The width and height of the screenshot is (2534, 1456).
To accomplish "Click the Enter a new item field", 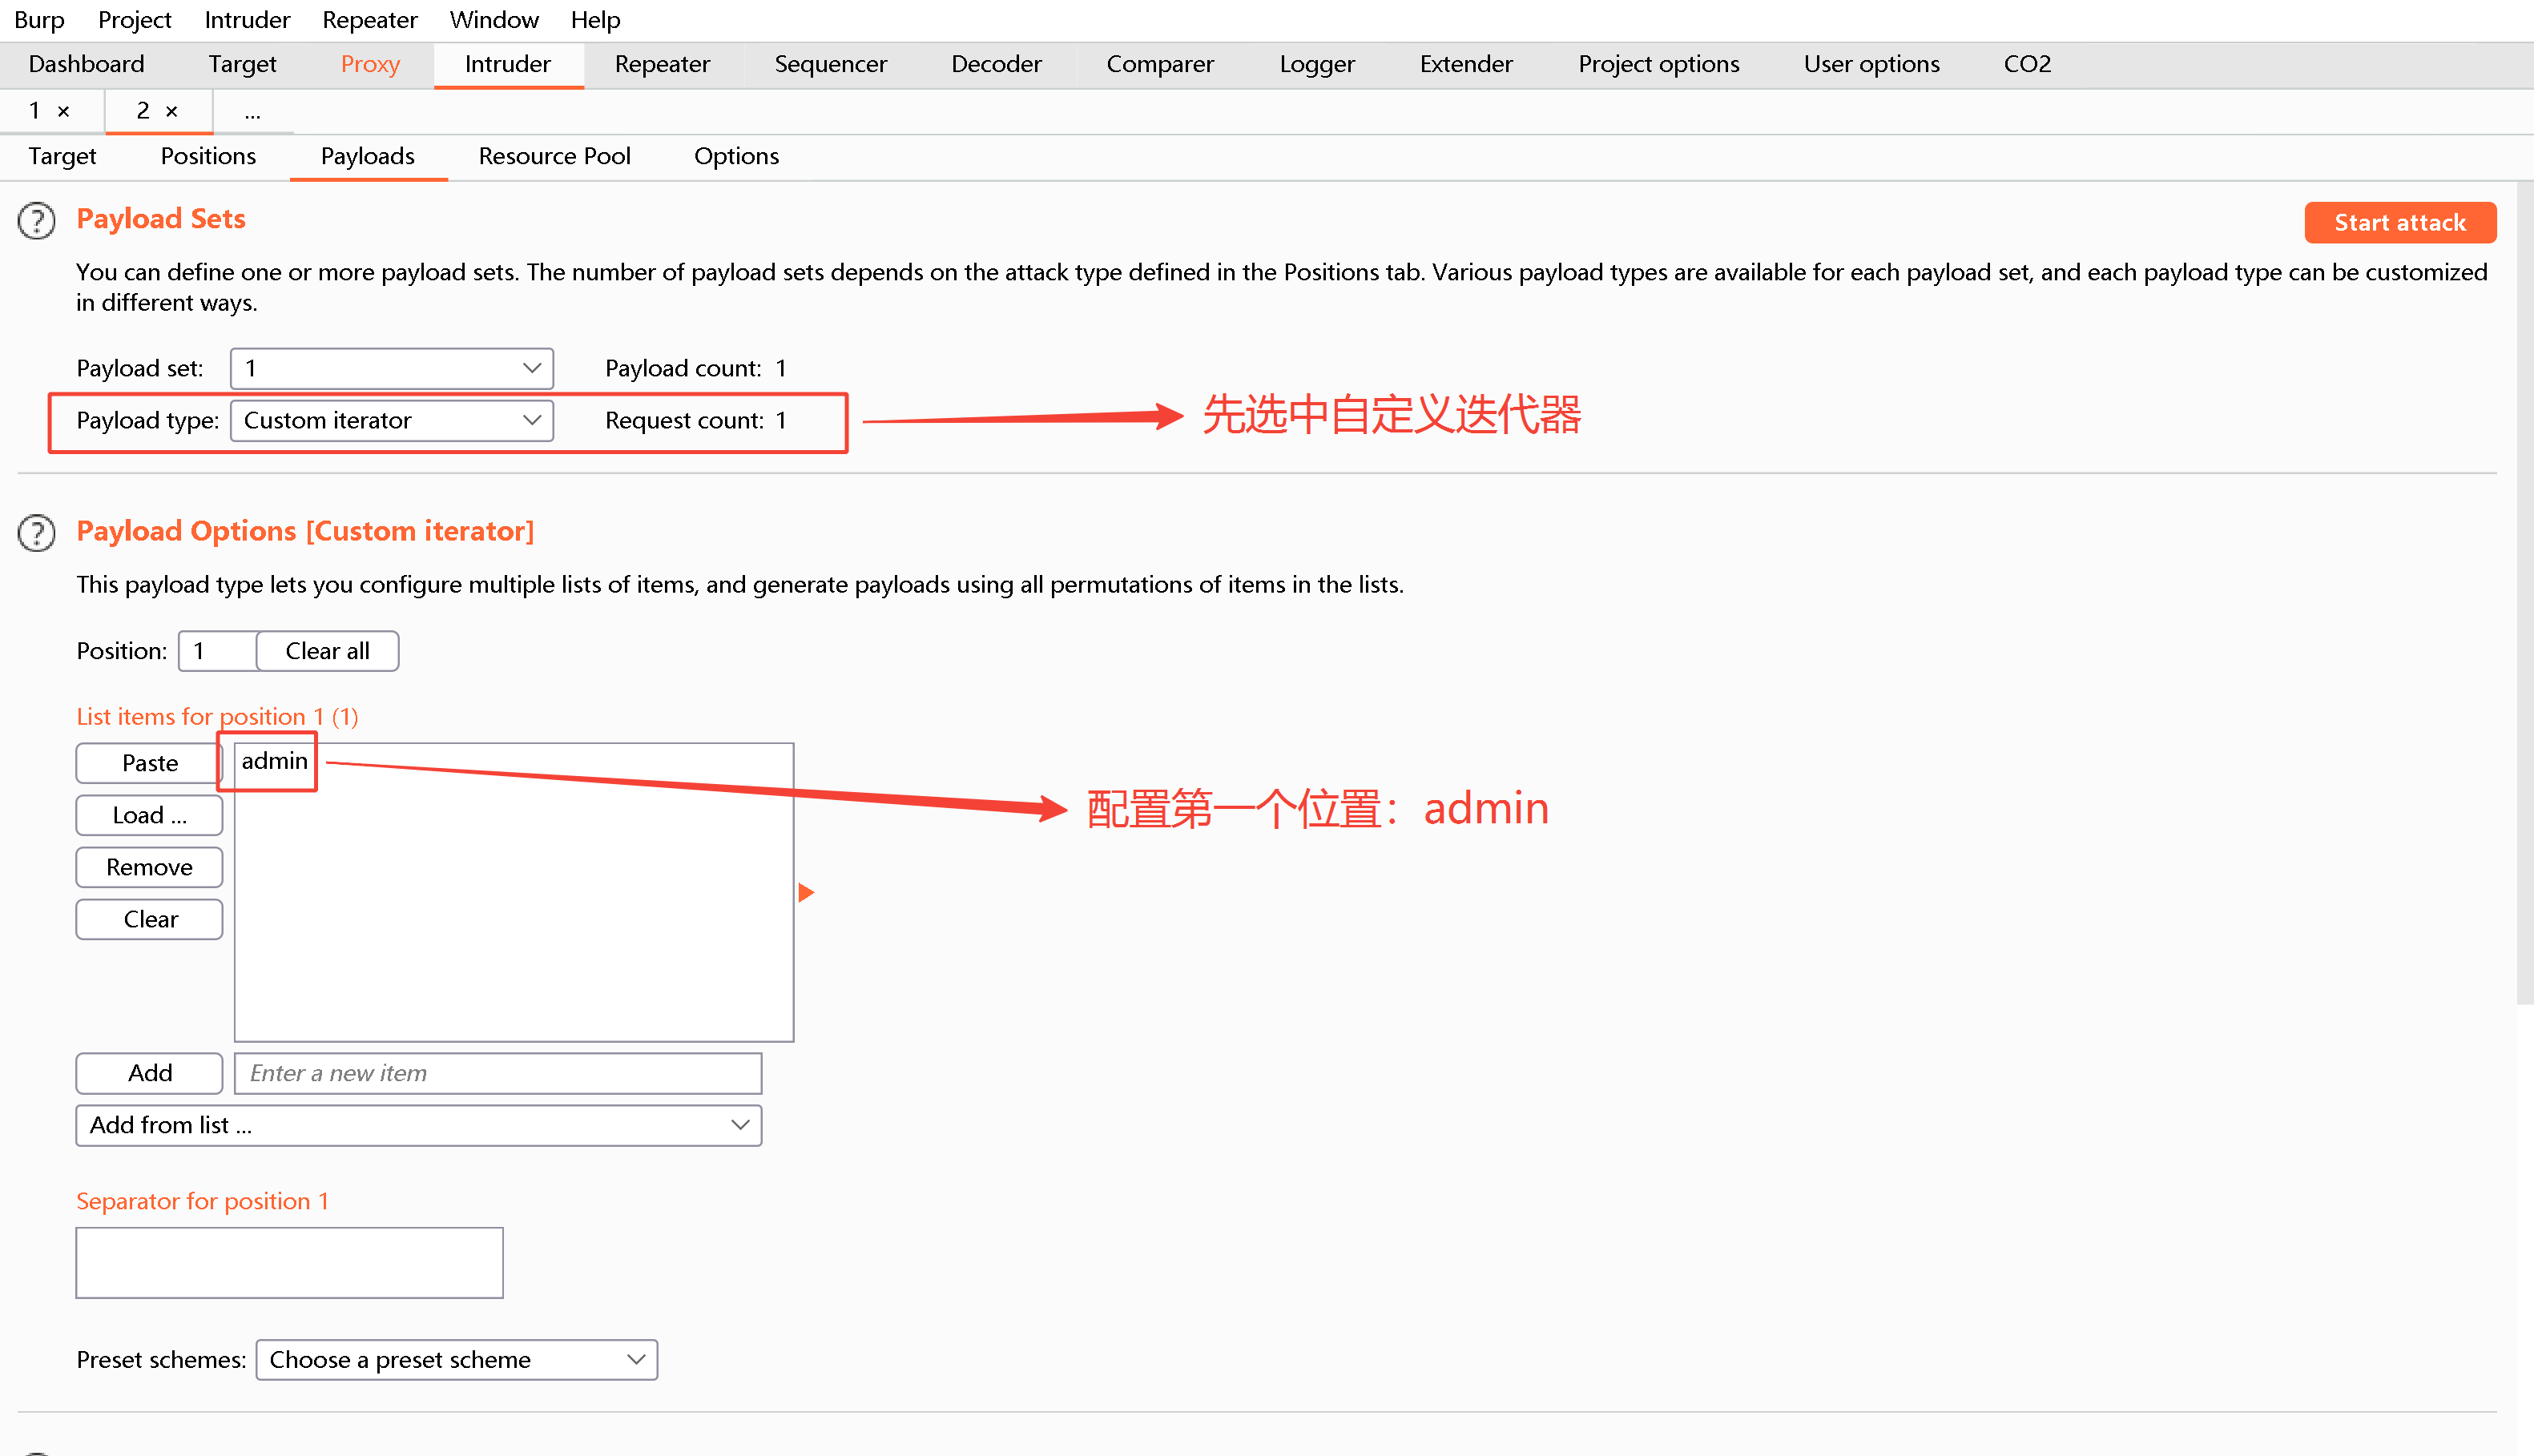I will coord(497,1073).
